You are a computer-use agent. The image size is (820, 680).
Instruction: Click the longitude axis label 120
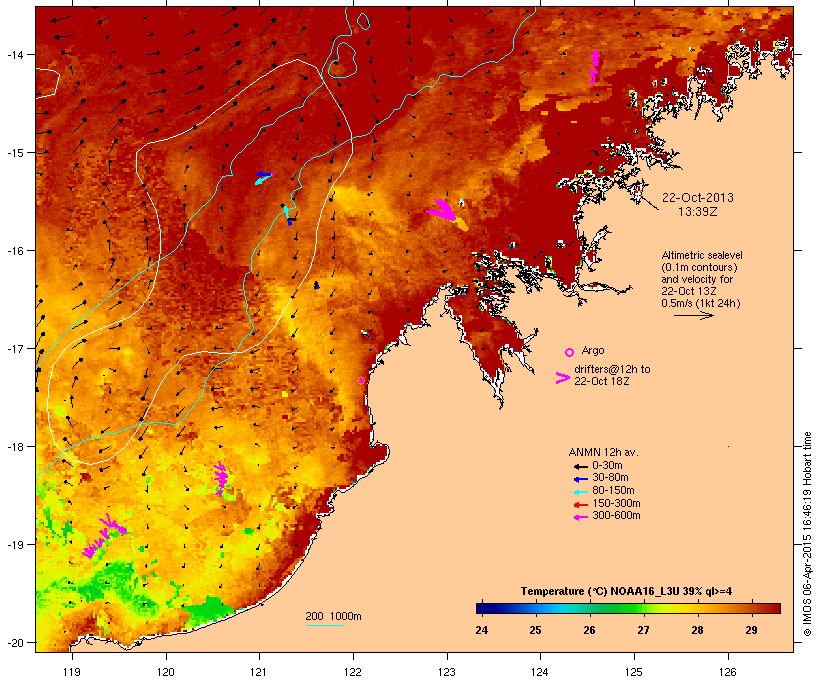tap(166, 672)
